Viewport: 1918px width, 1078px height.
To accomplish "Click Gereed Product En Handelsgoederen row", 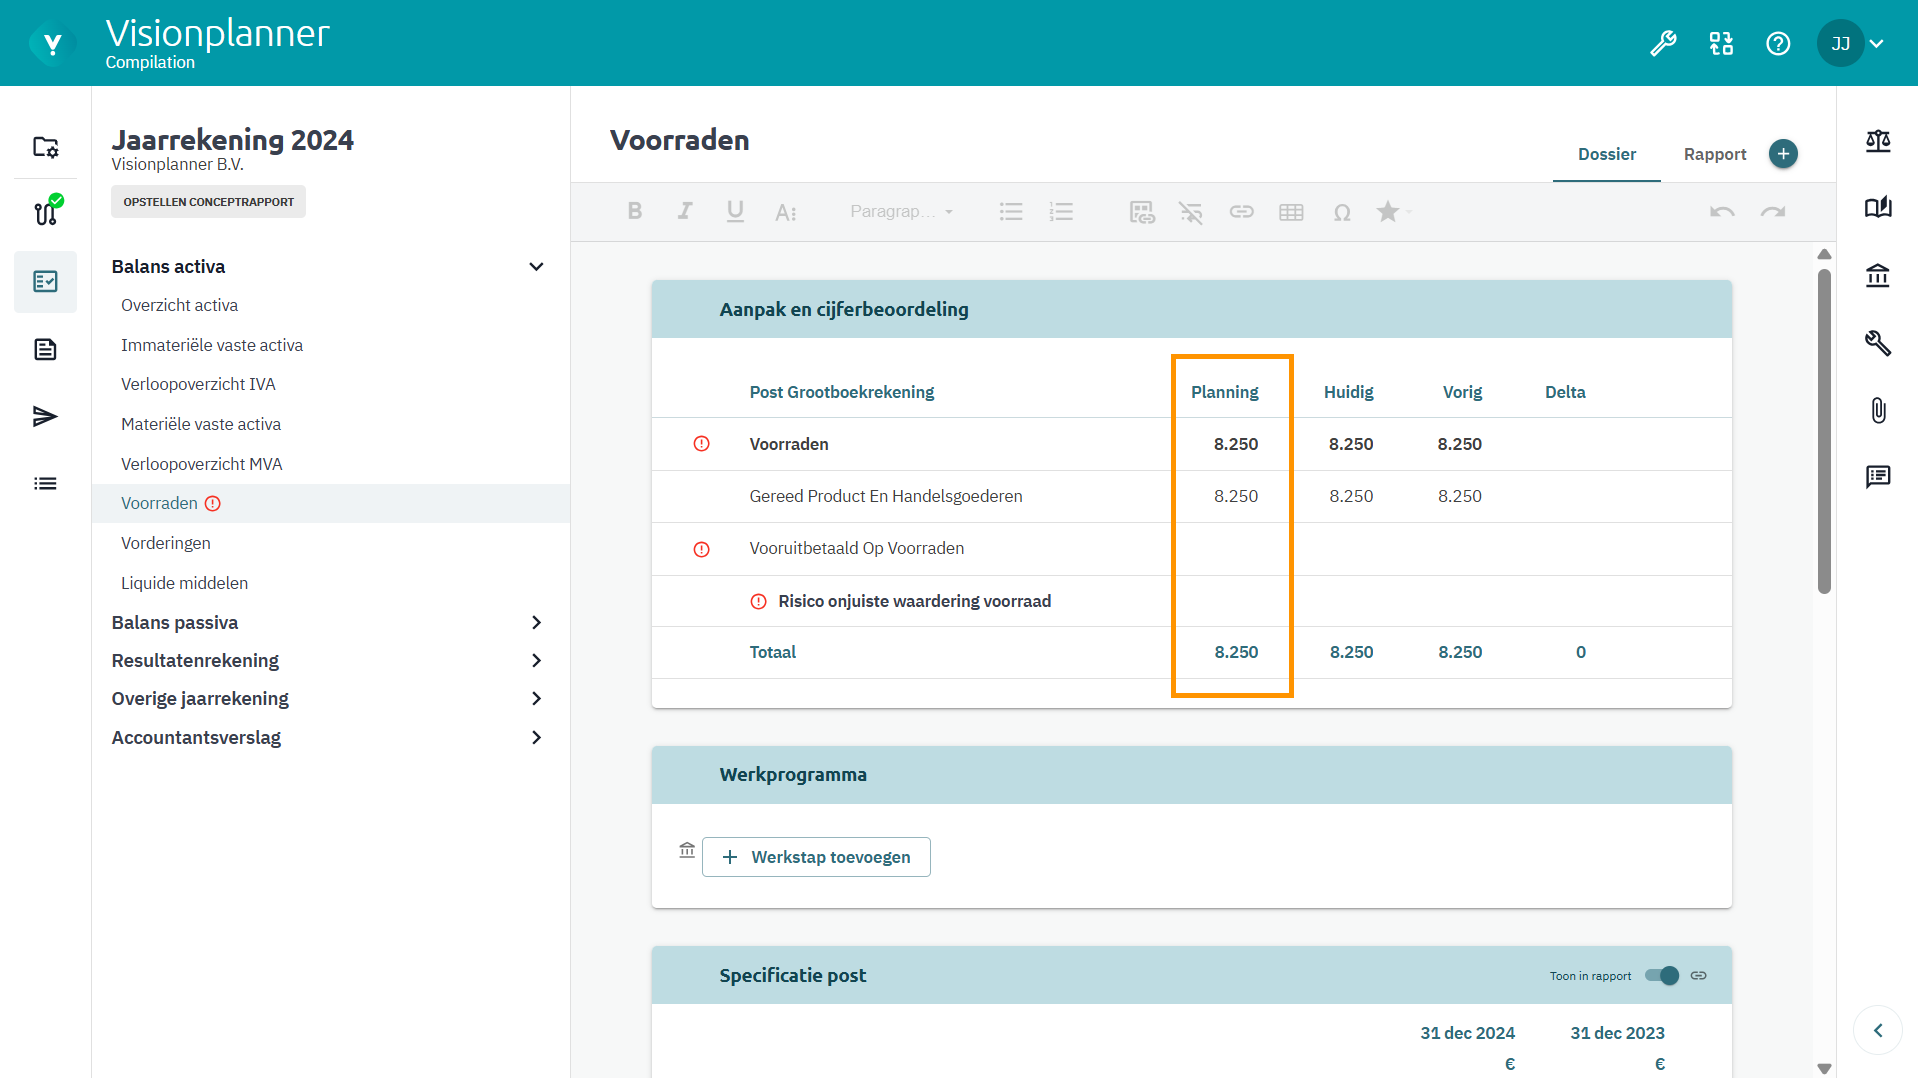I will coord(1191,497).
